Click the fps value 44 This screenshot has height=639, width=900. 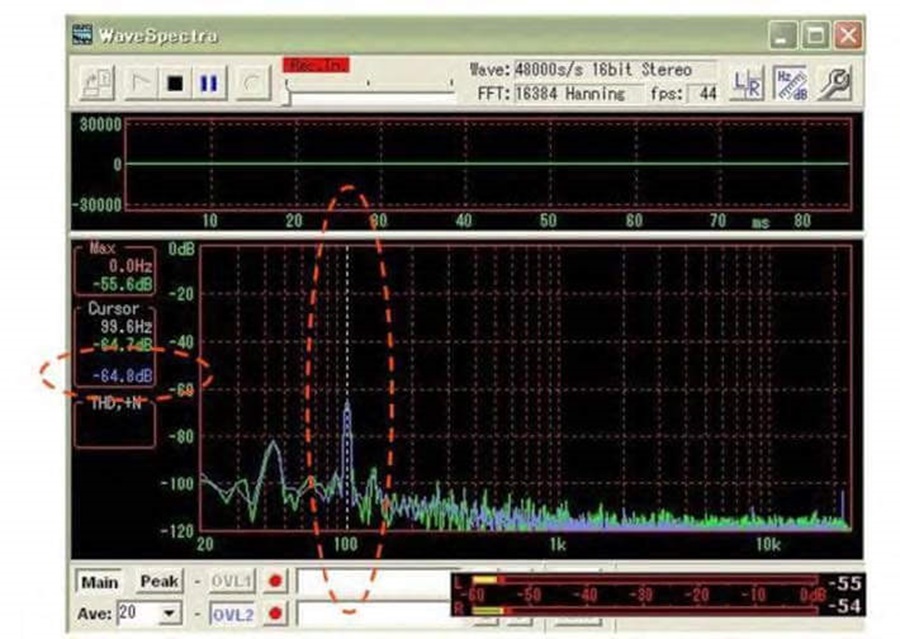703,94
